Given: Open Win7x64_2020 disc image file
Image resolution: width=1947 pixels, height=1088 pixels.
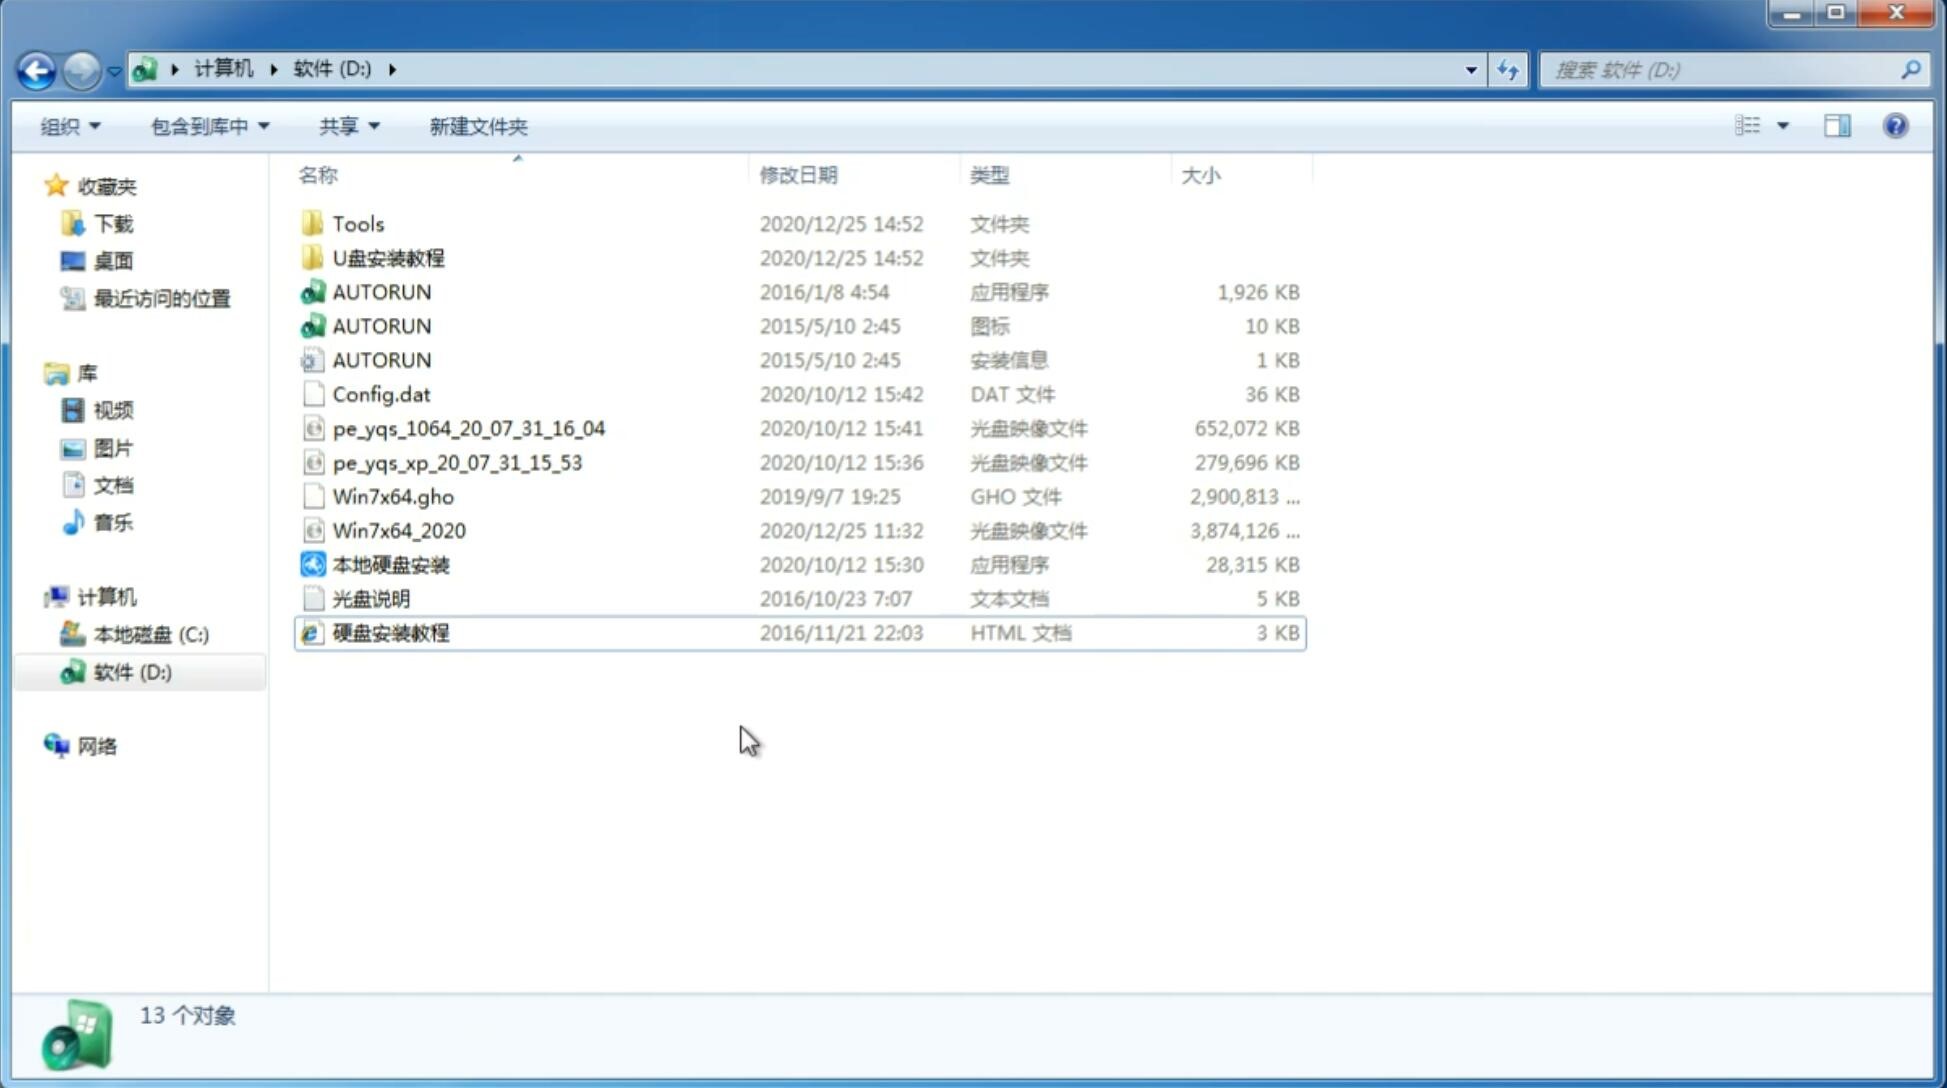Looking at the screenshot, I should point(398,531).
